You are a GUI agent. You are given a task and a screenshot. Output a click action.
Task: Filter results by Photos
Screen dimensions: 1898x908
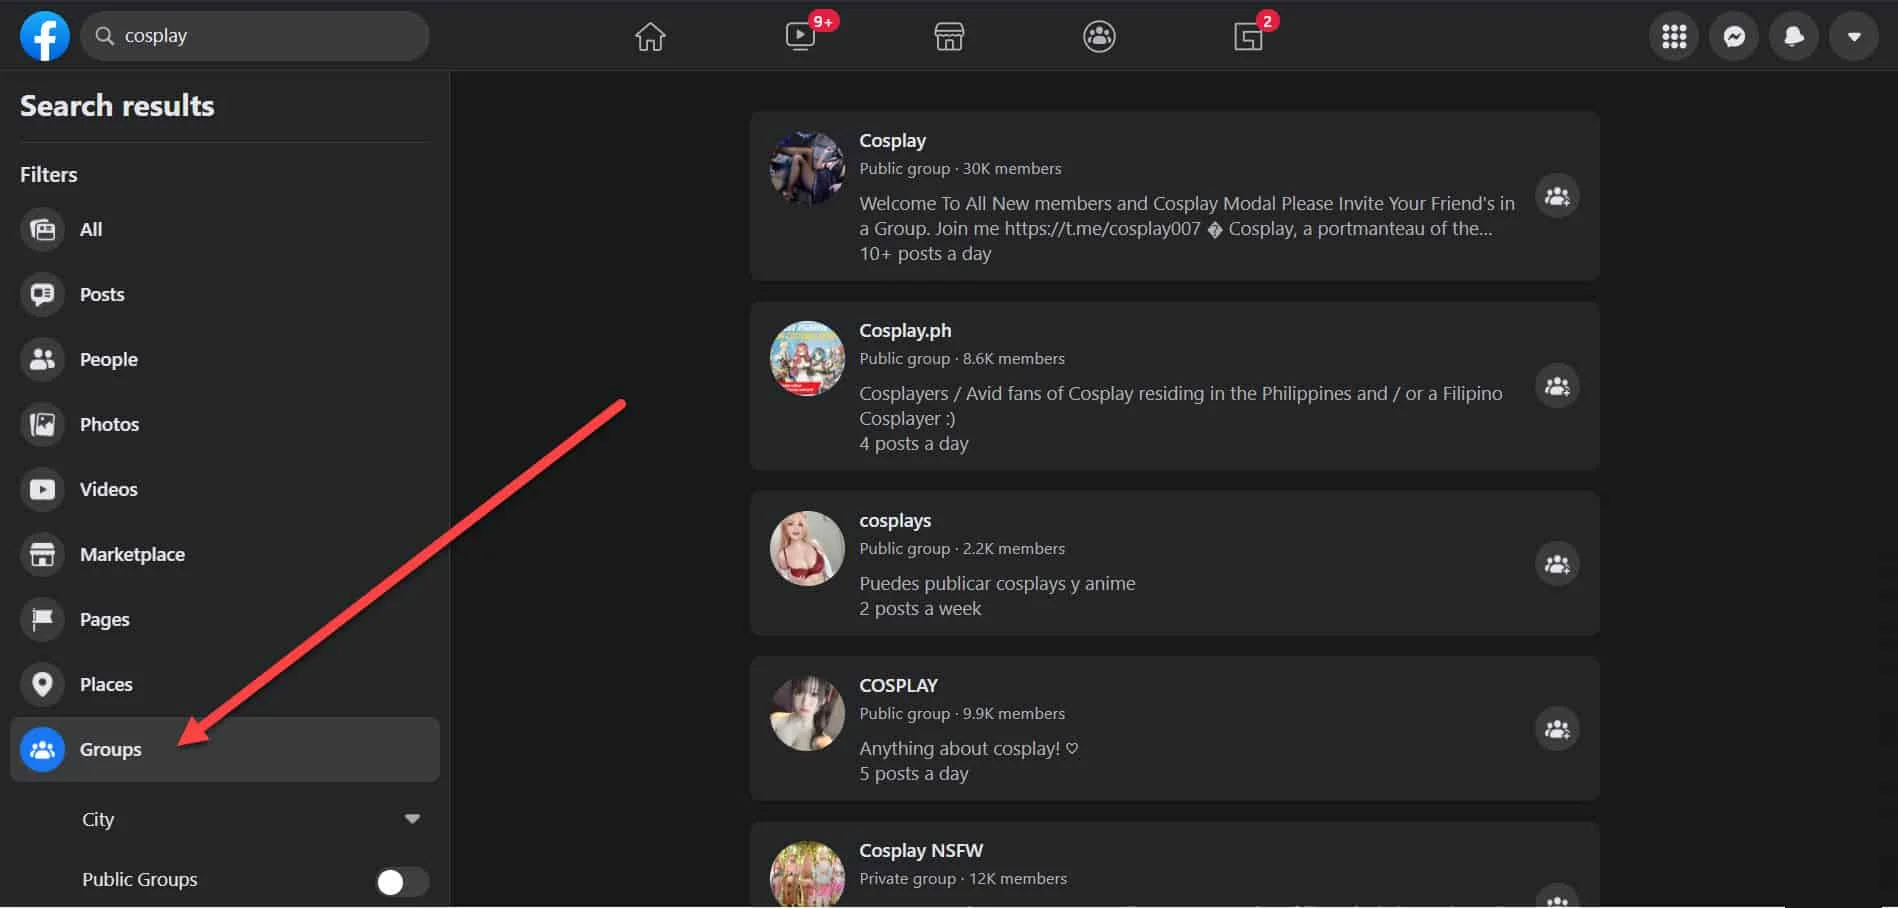pos(109,424)
